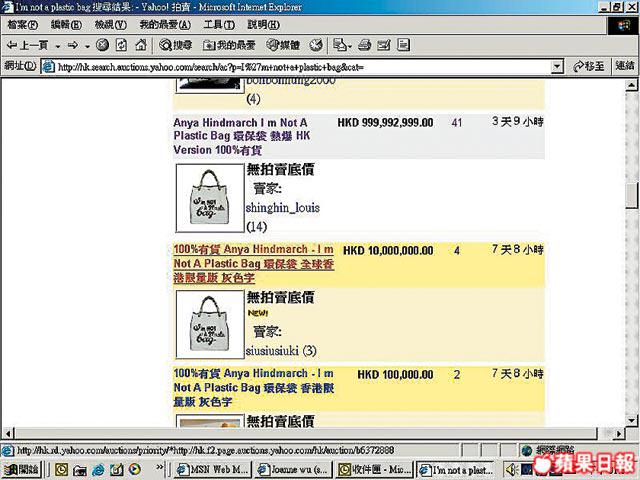Viewport: 640px width, 480px height.
Task: Click the Outlook quick launch icon
Action: (x=61, y=469)
